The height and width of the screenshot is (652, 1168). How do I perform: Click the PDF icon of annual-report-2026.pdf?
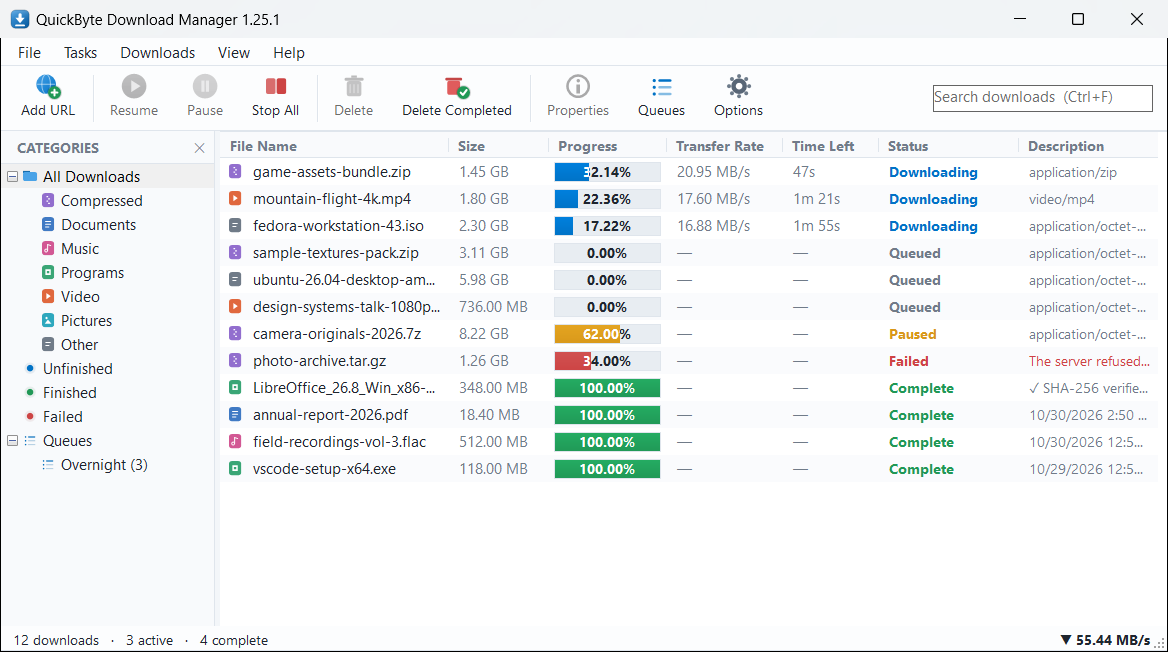pyautogui.click(x=235, y=414)
